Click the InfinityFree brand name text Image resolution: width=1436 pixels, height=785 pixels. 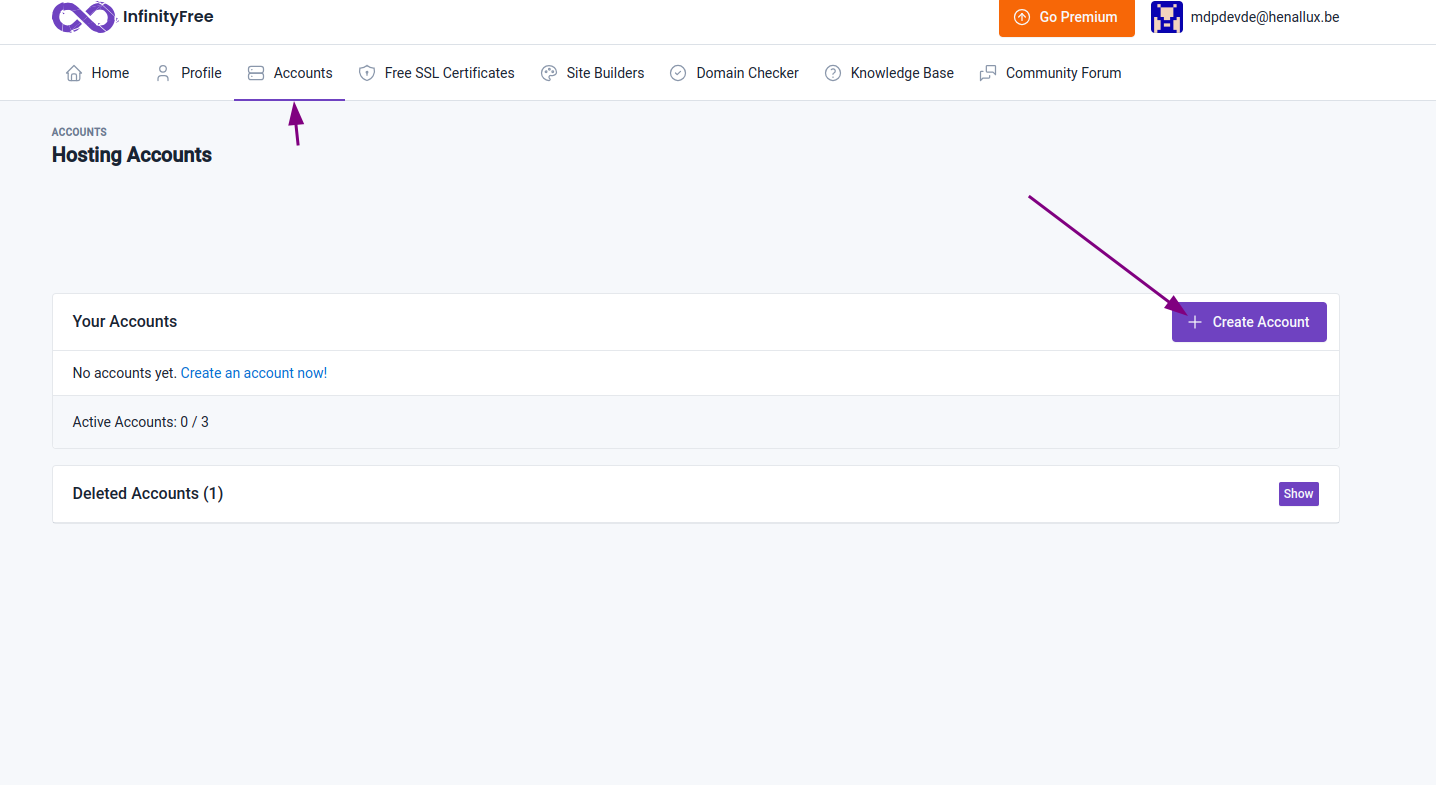(168, 17)
